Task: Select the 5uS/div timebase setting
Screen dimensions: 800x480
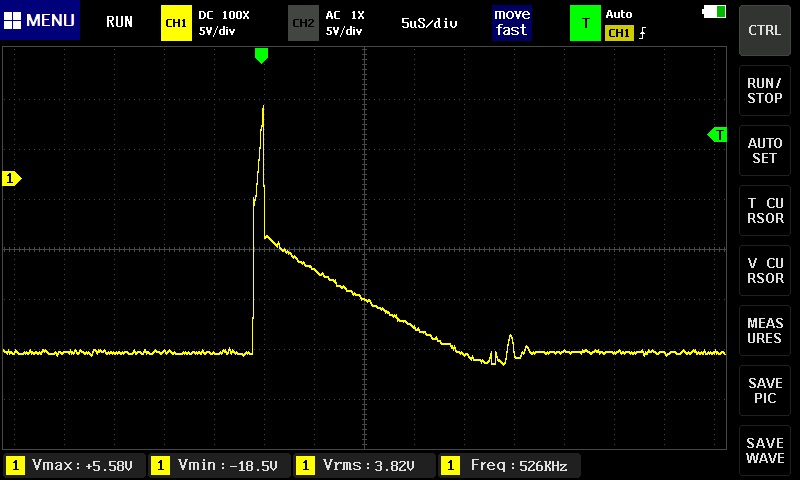Action: (429, 22)
